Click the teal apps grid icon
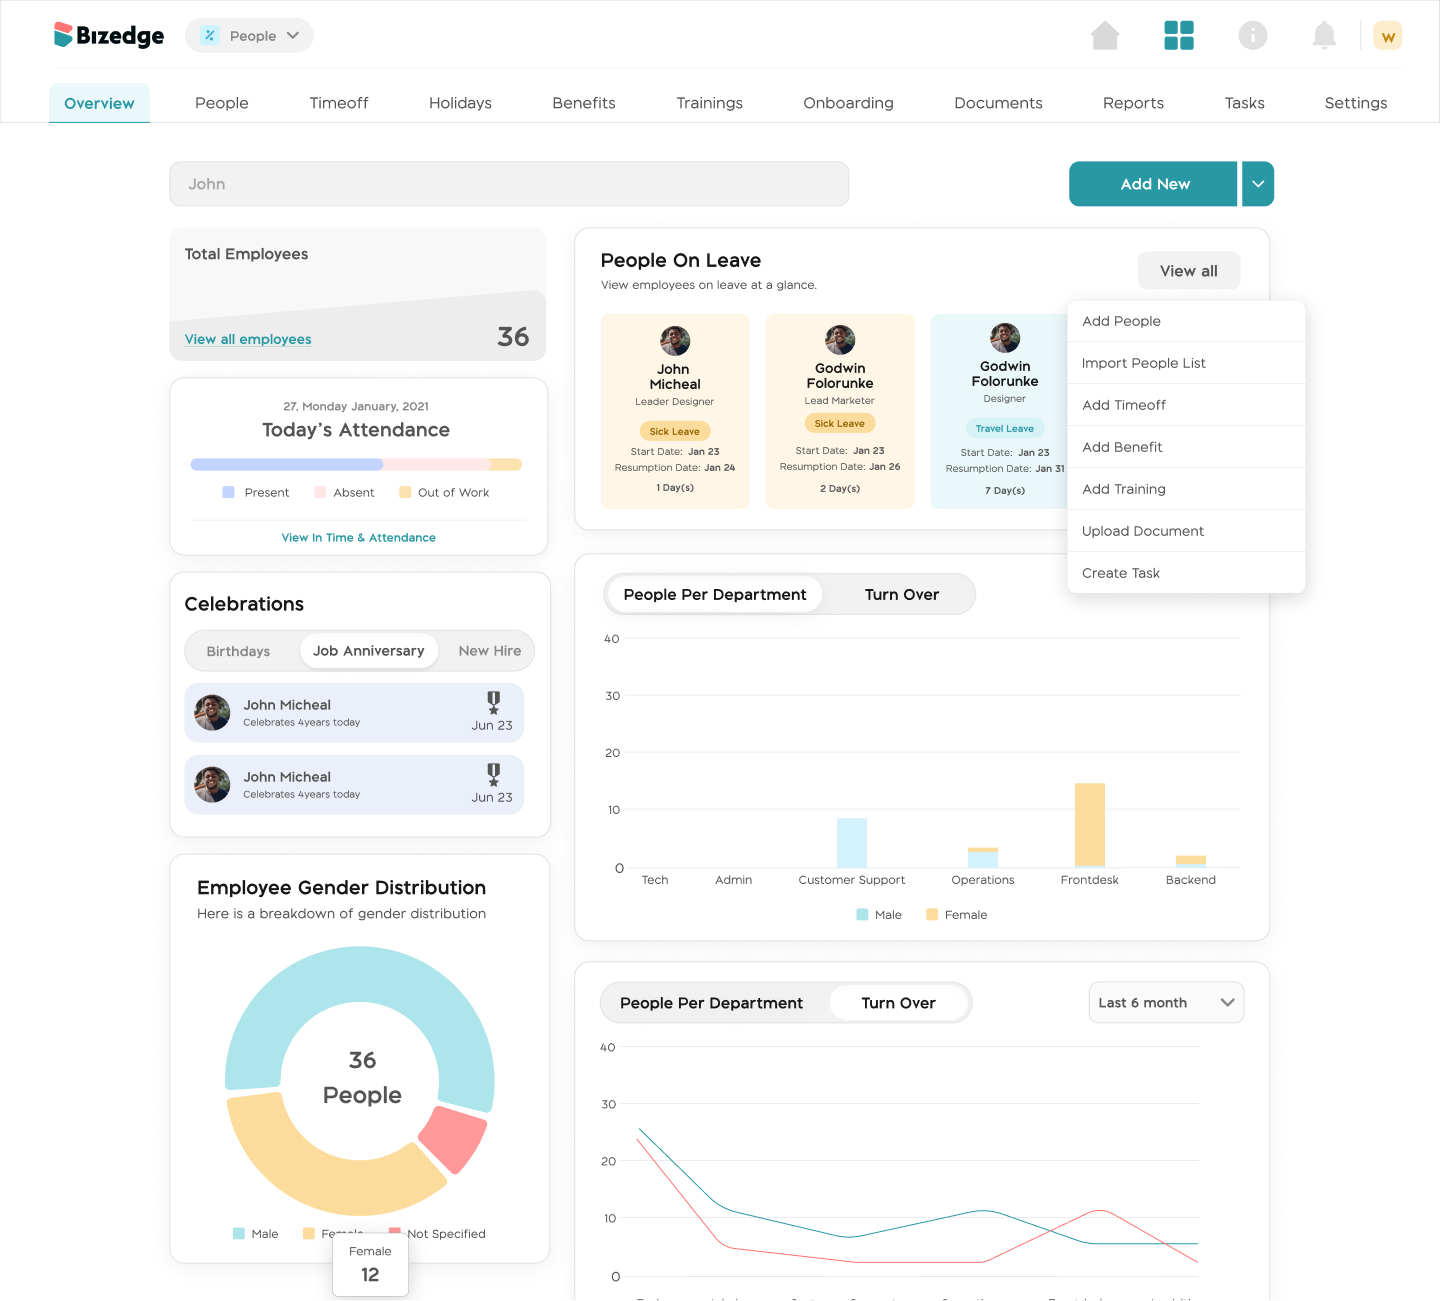The width and height of the screenshot is (1441, 1301). (x=1180, y=35)
